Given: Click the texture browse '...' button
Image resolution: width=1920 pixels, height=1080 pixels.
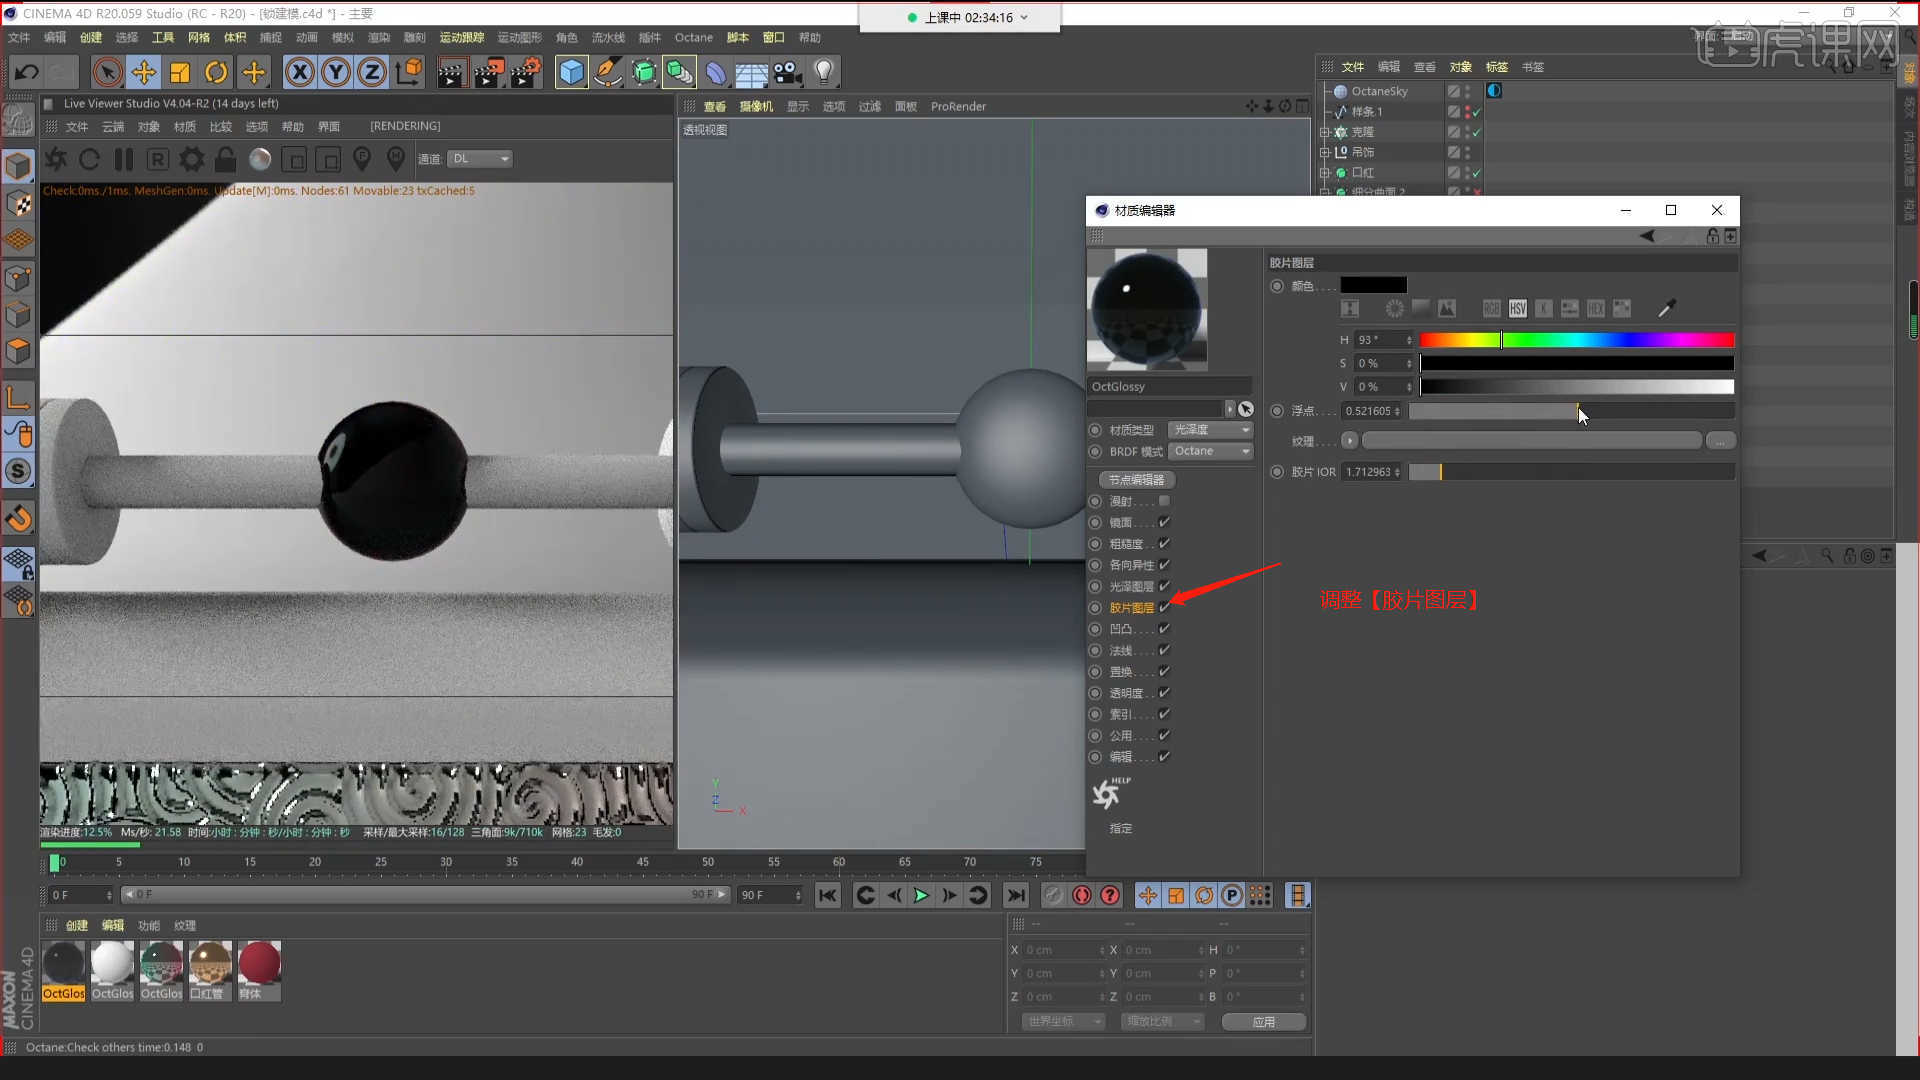Looking at the screenshot, I should (1720, 441).
